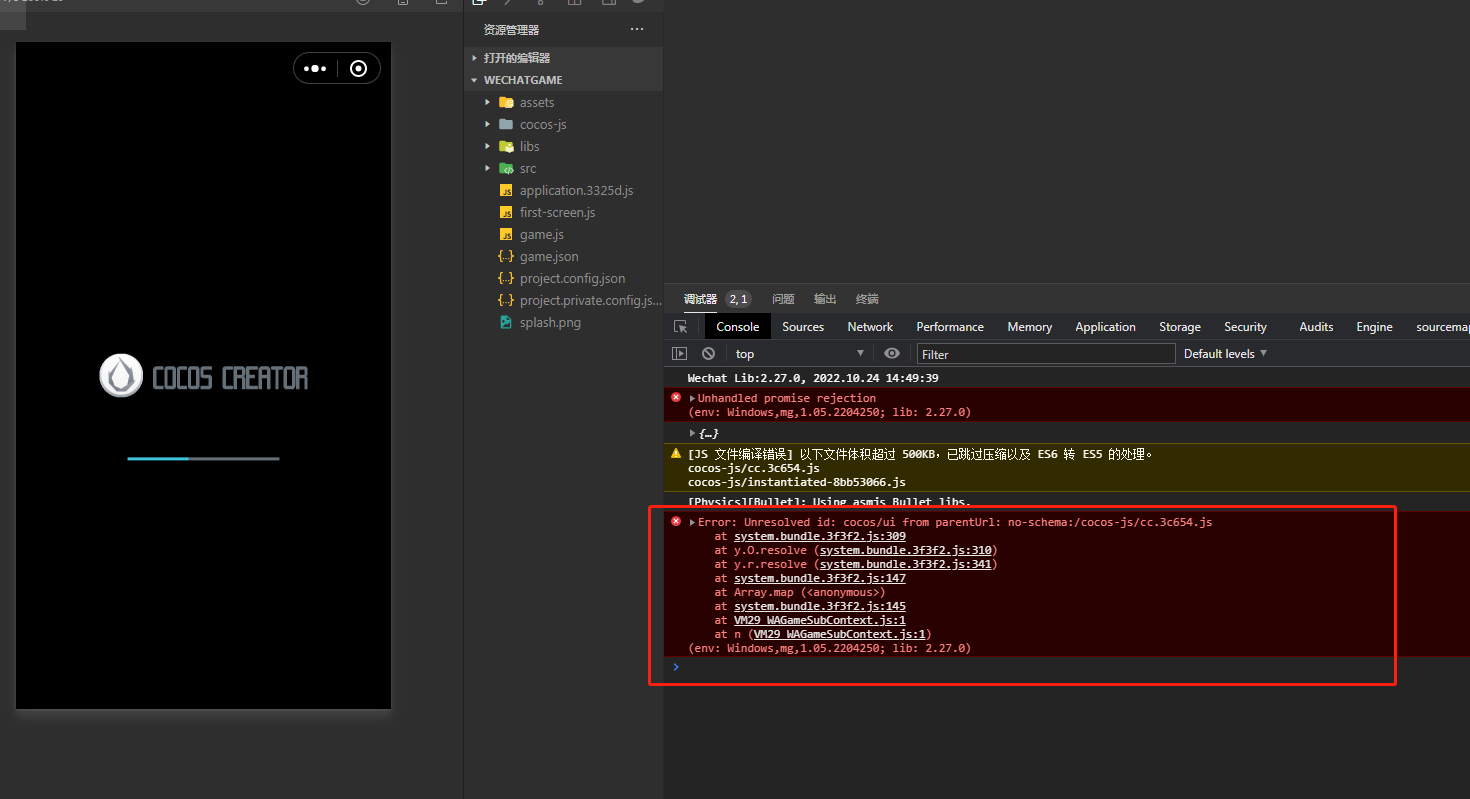Select the Console tab
This screenshot has width=1470, height=799.
738,327
